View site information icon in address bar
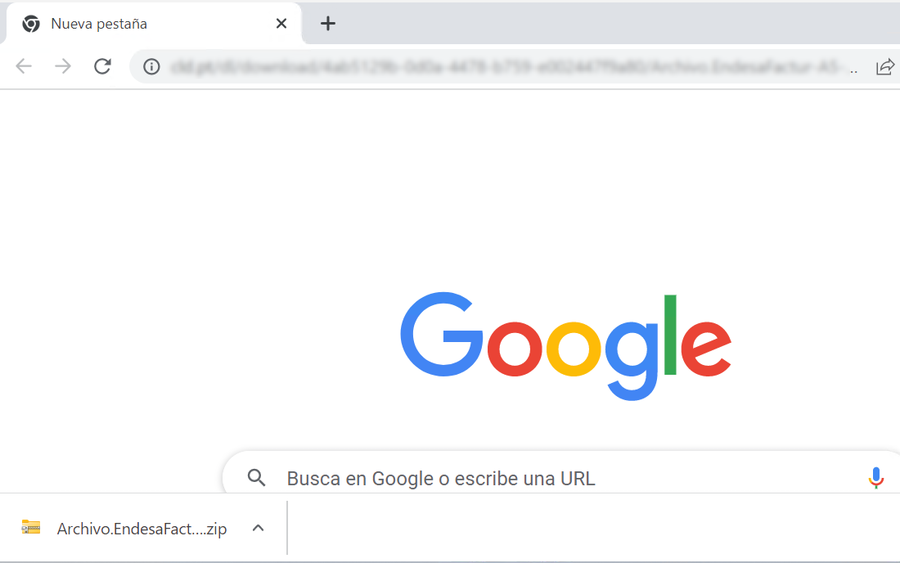This screenshot has height=563, width=900. pos(152,67)
